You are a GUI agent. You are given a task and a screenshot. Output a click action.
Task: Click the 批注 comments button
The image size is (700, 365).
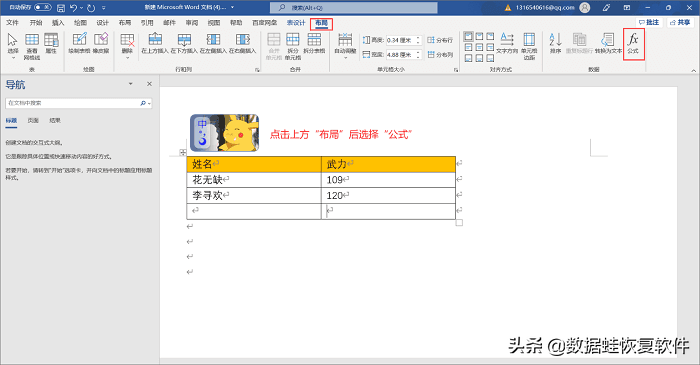click(x=649, y=22)
